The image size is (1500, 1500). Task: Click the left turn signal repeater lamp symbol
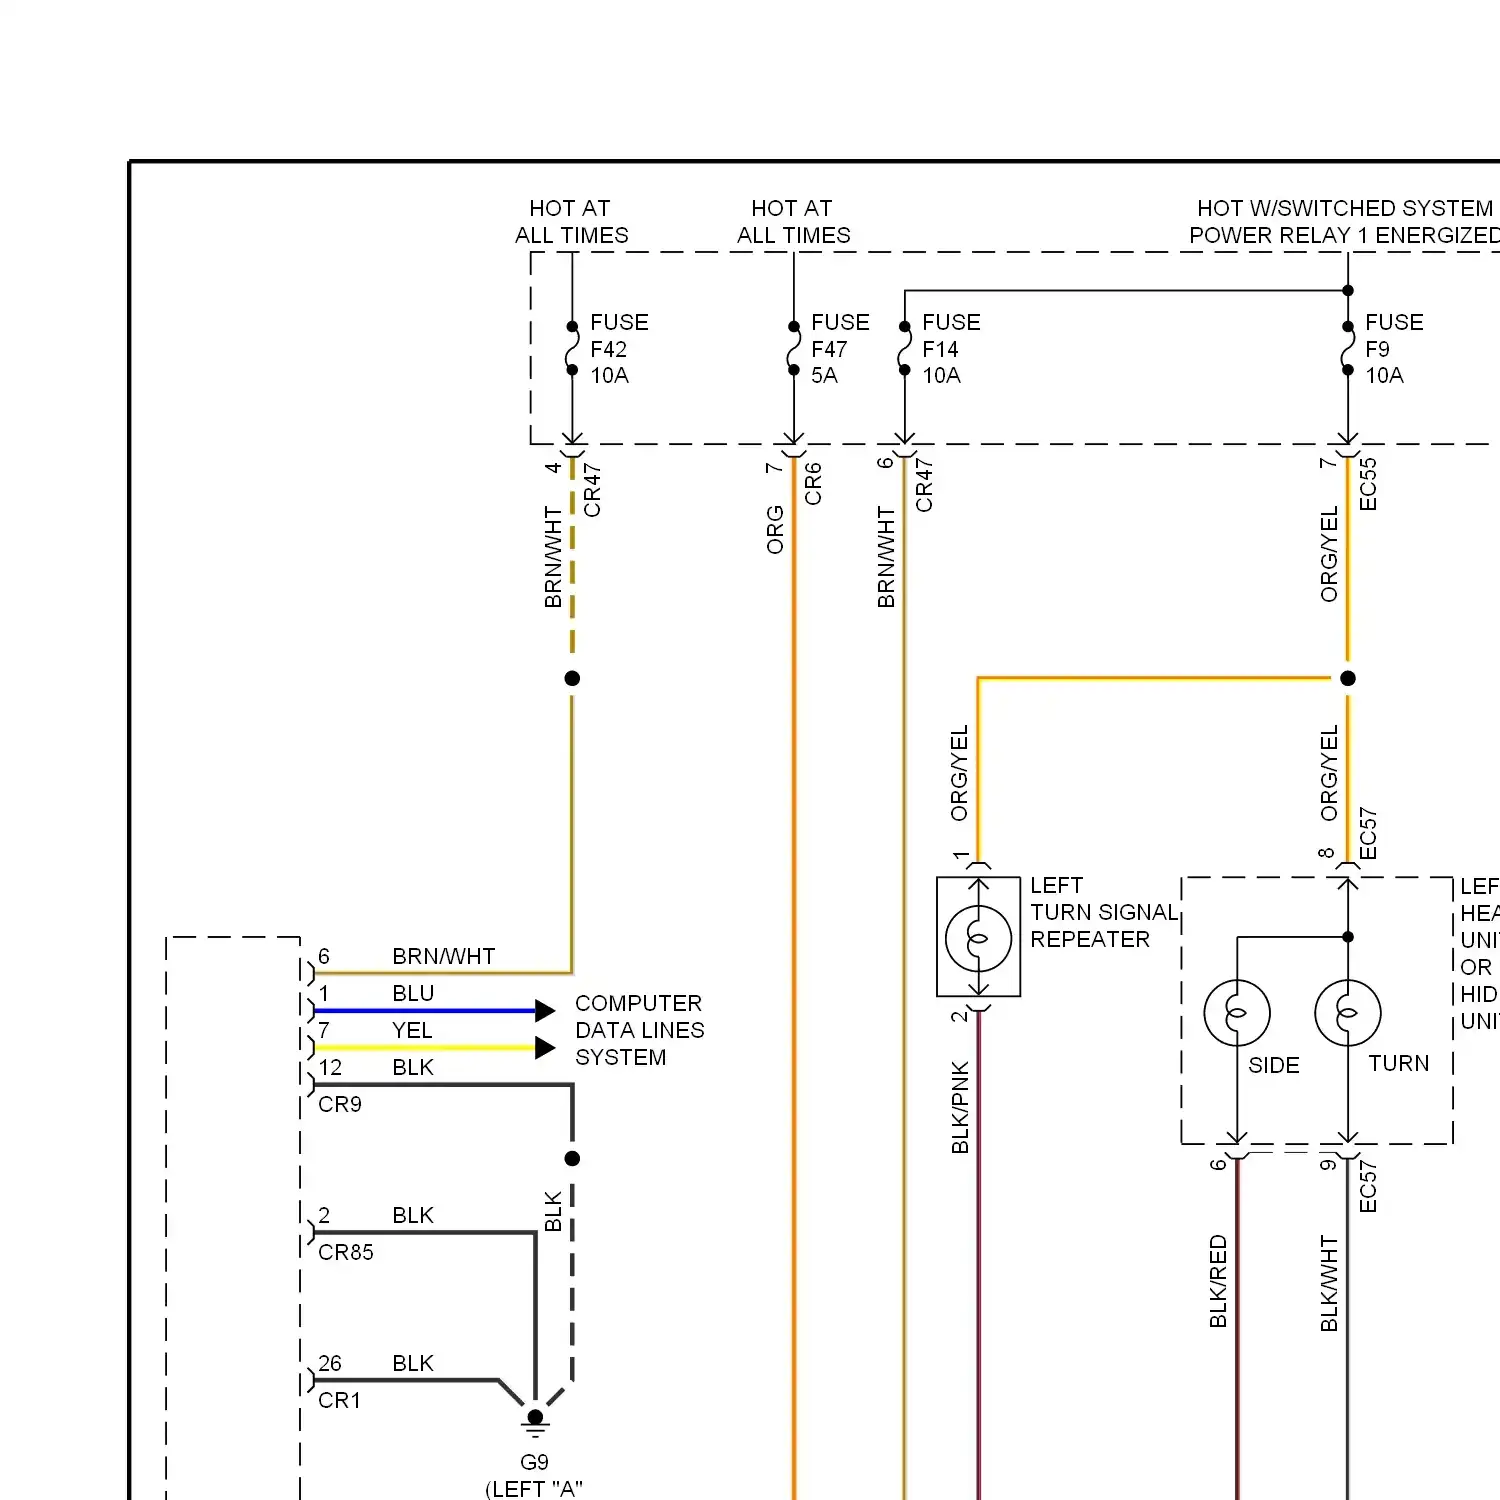pos(978,937)
